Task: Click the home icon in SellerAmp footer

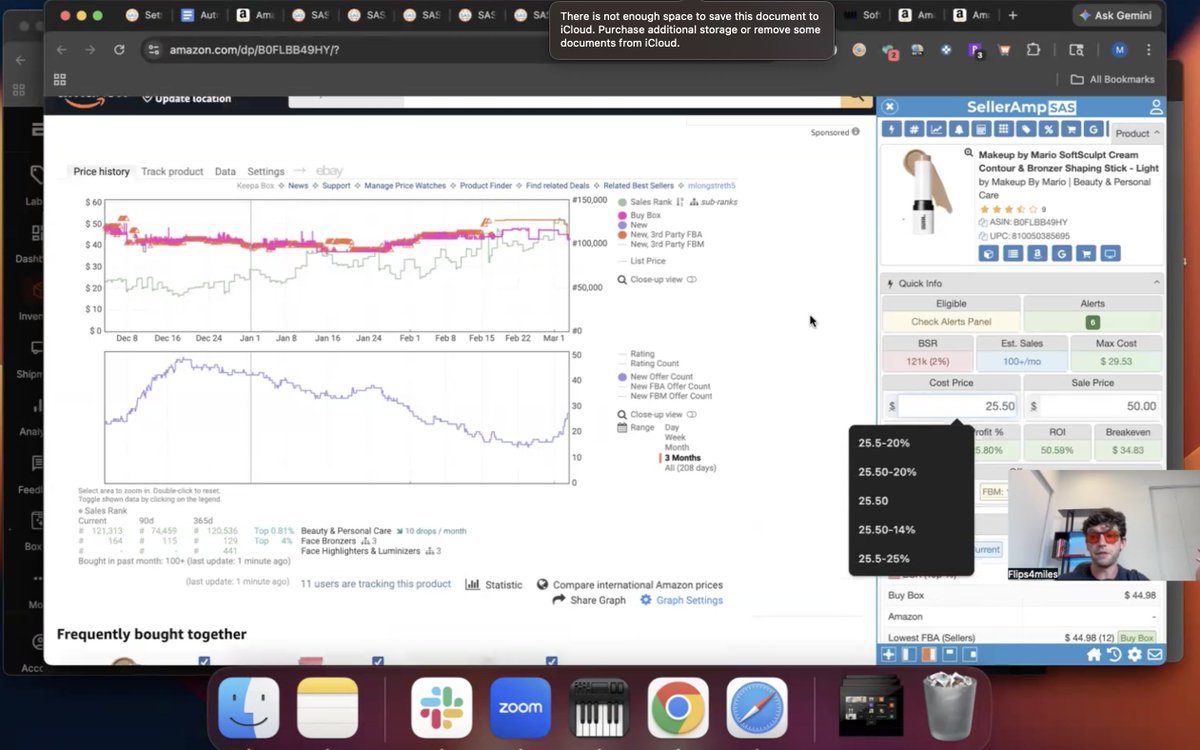Action: click(1094, 654)
